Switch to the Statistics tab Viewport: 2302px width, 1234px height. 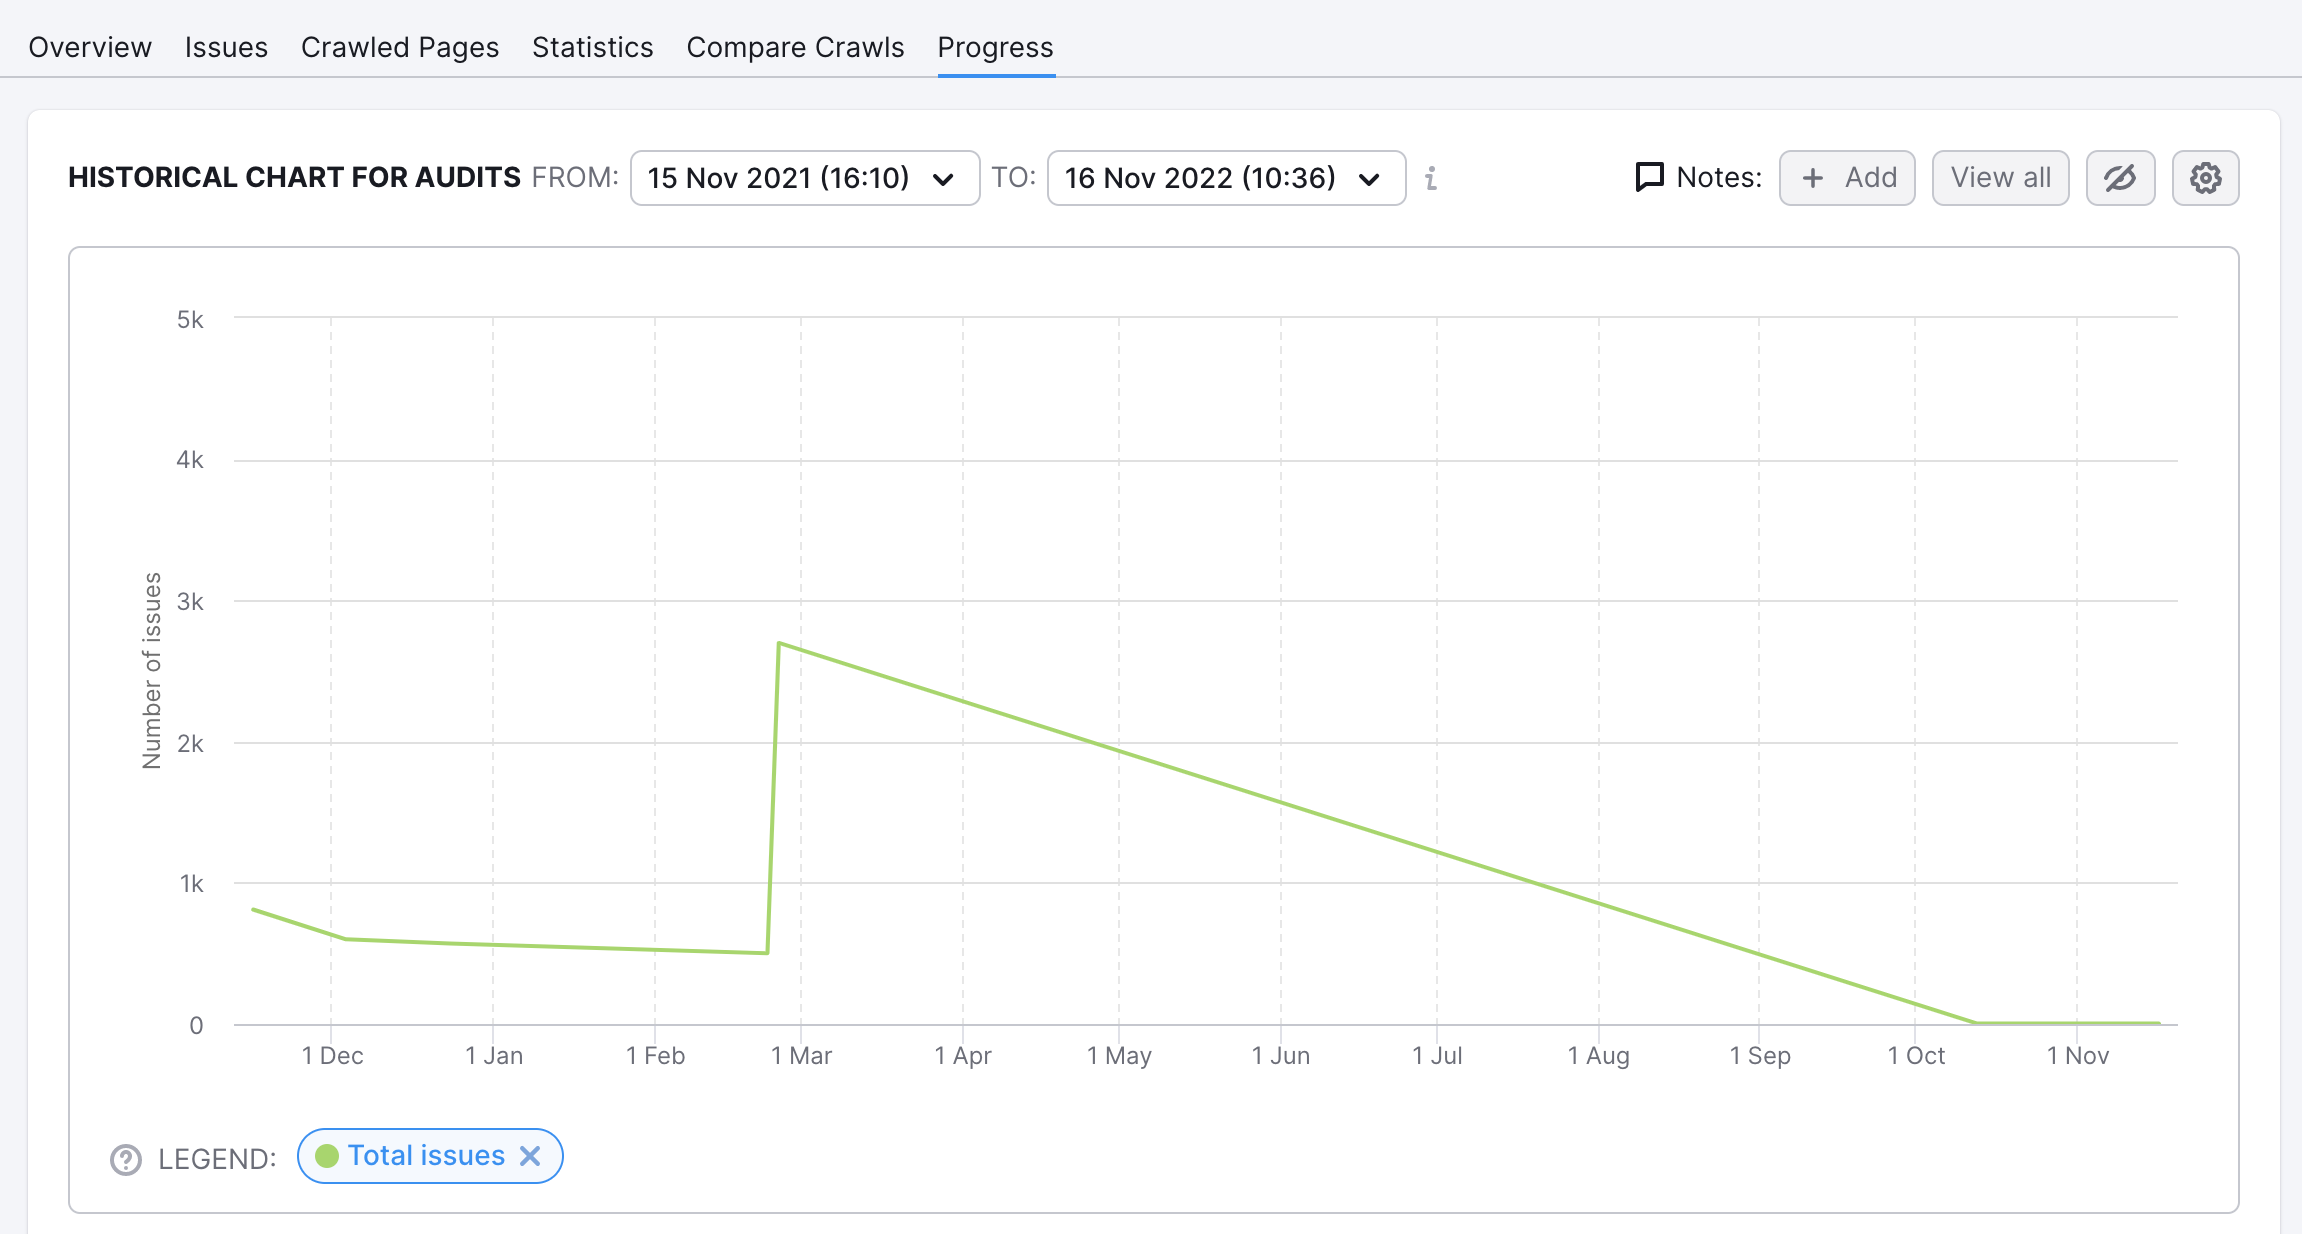(594, 46)
